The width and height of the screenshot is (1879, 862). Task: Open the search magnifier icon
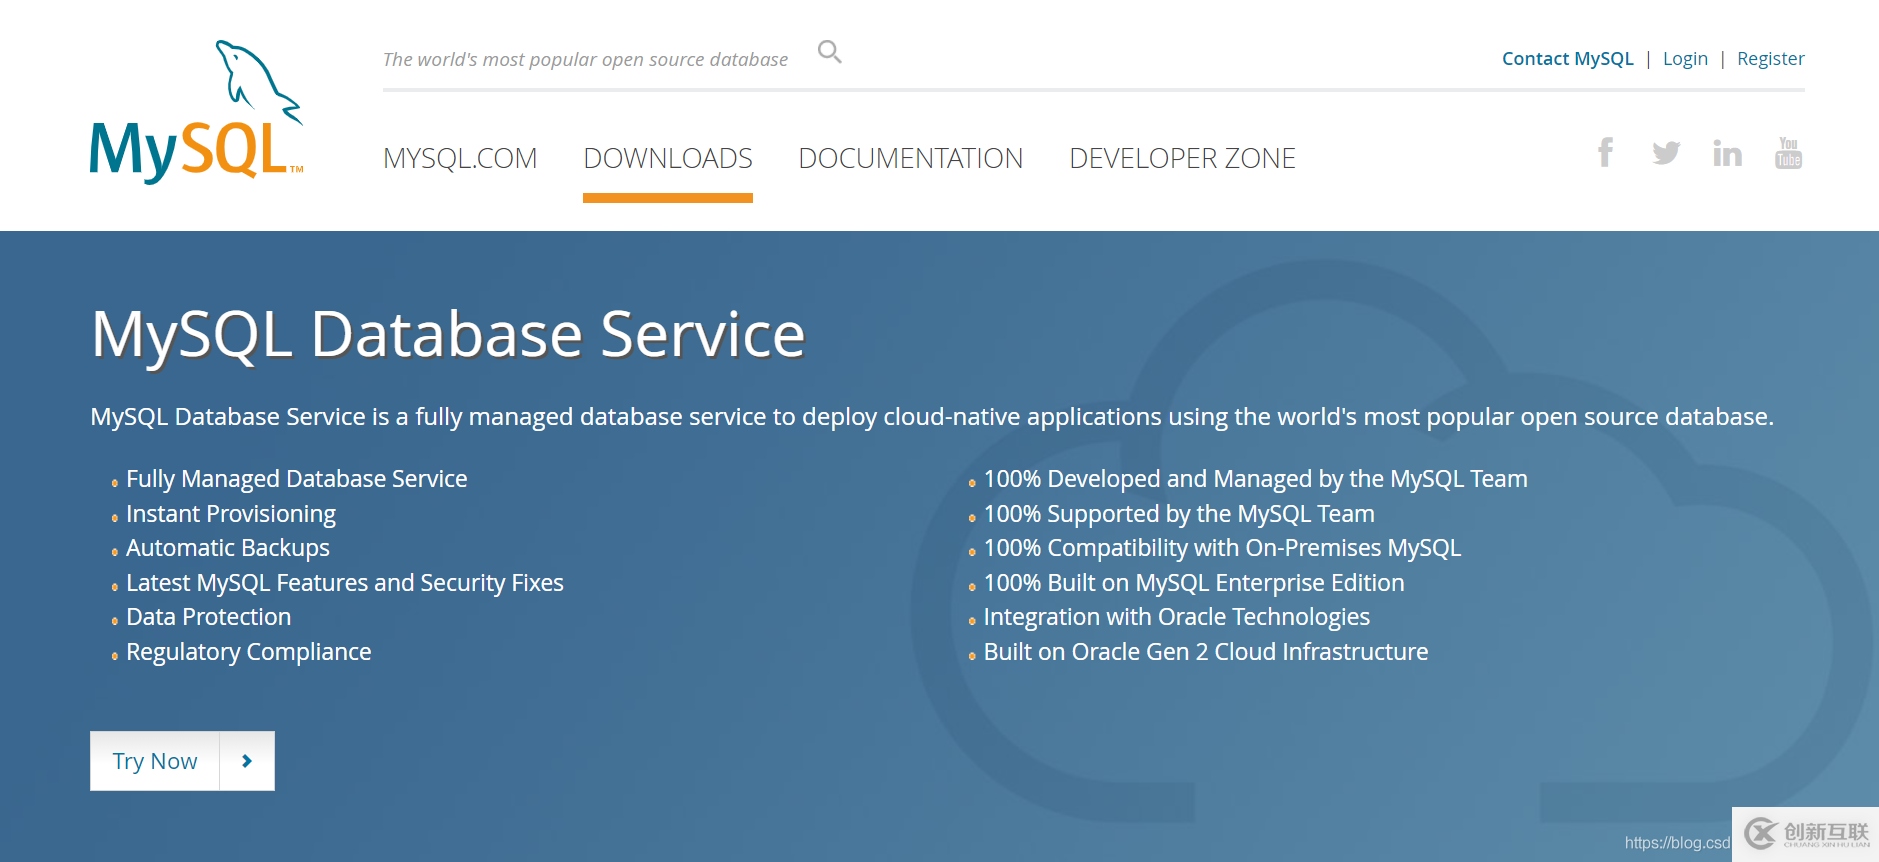pyautogui.click(x=829, y=51)
